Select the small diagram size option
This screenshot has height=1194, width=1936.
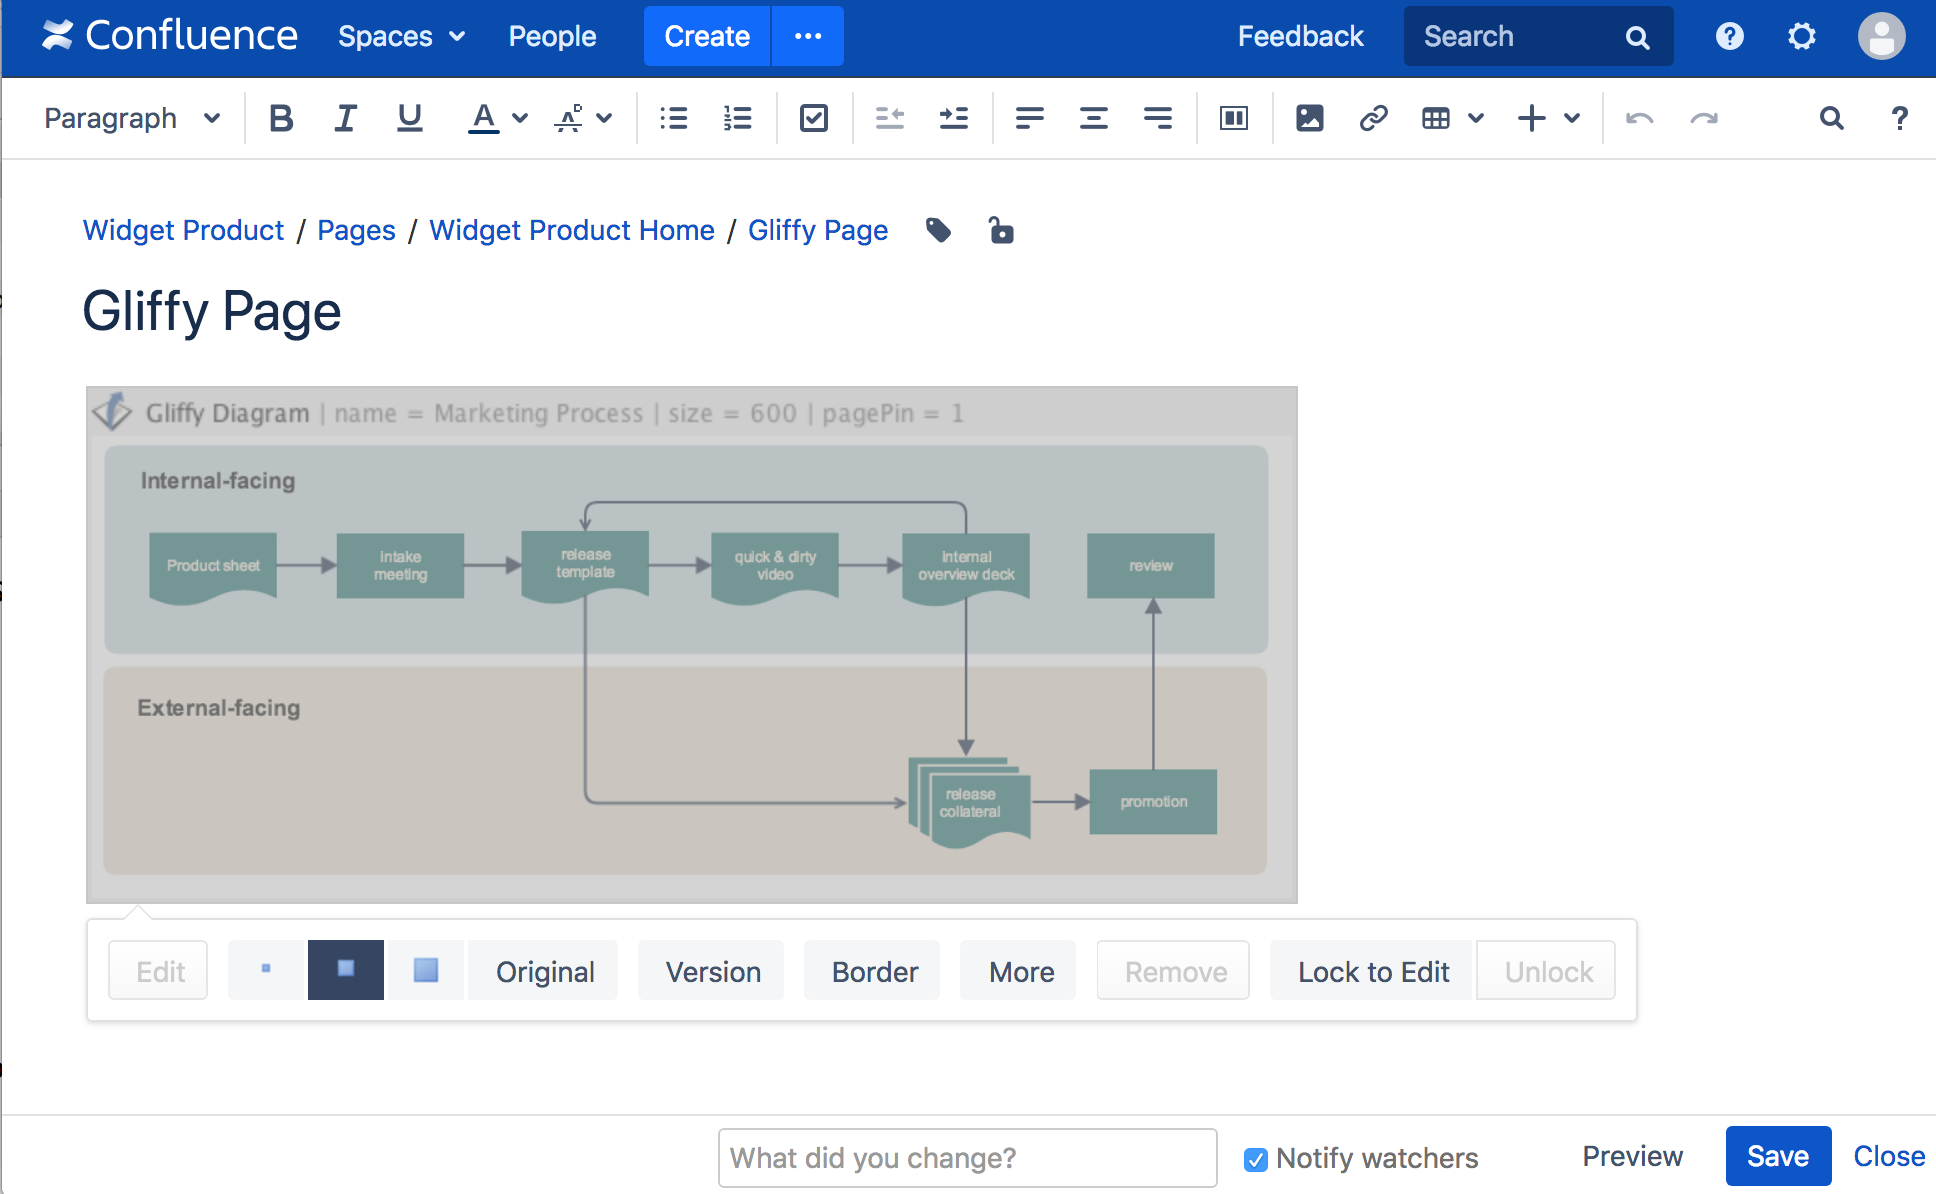tap(266, 969)
